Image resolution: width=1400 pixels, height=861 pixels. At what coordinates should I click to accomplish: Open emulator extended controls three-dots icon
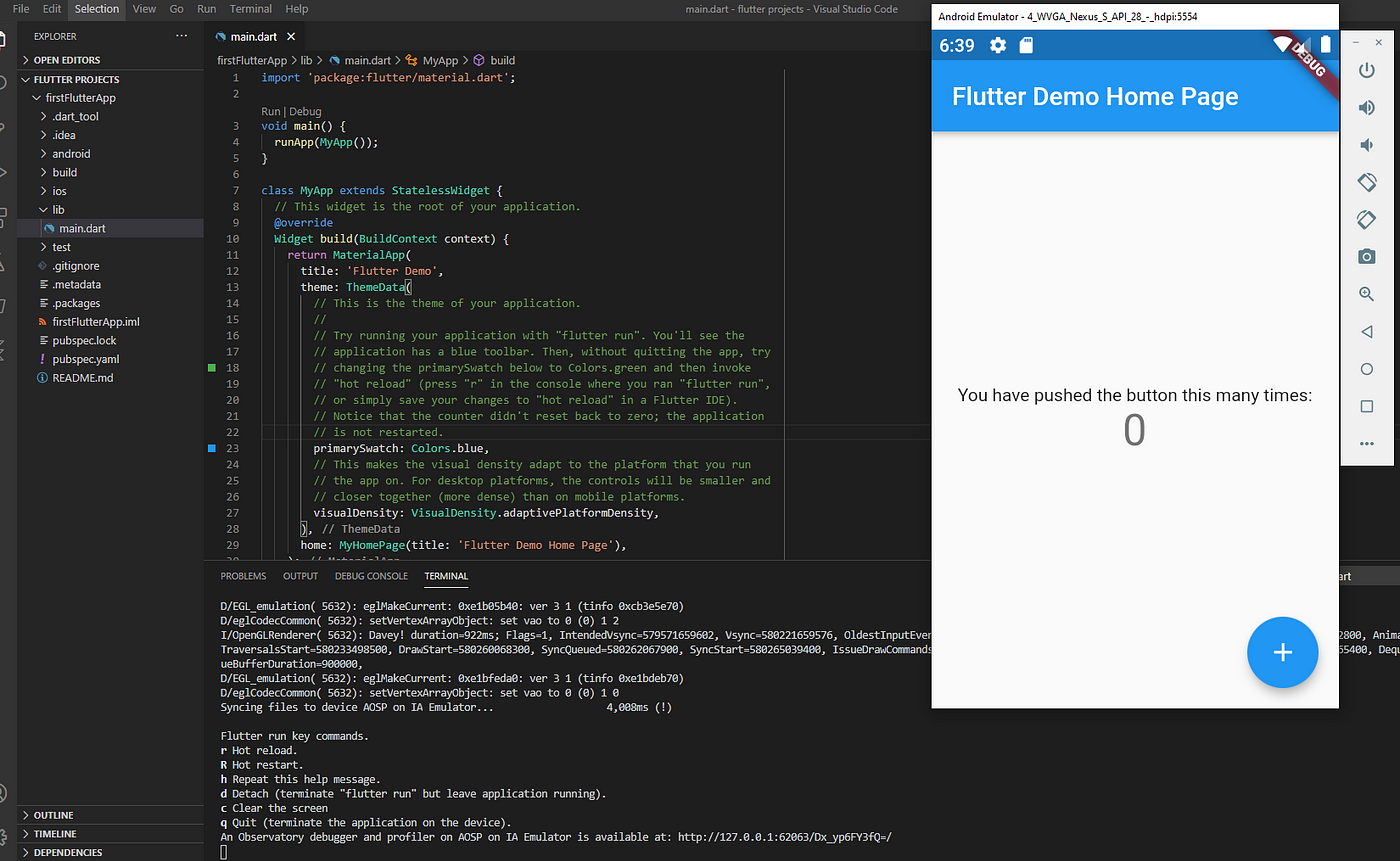[1366, 443]
